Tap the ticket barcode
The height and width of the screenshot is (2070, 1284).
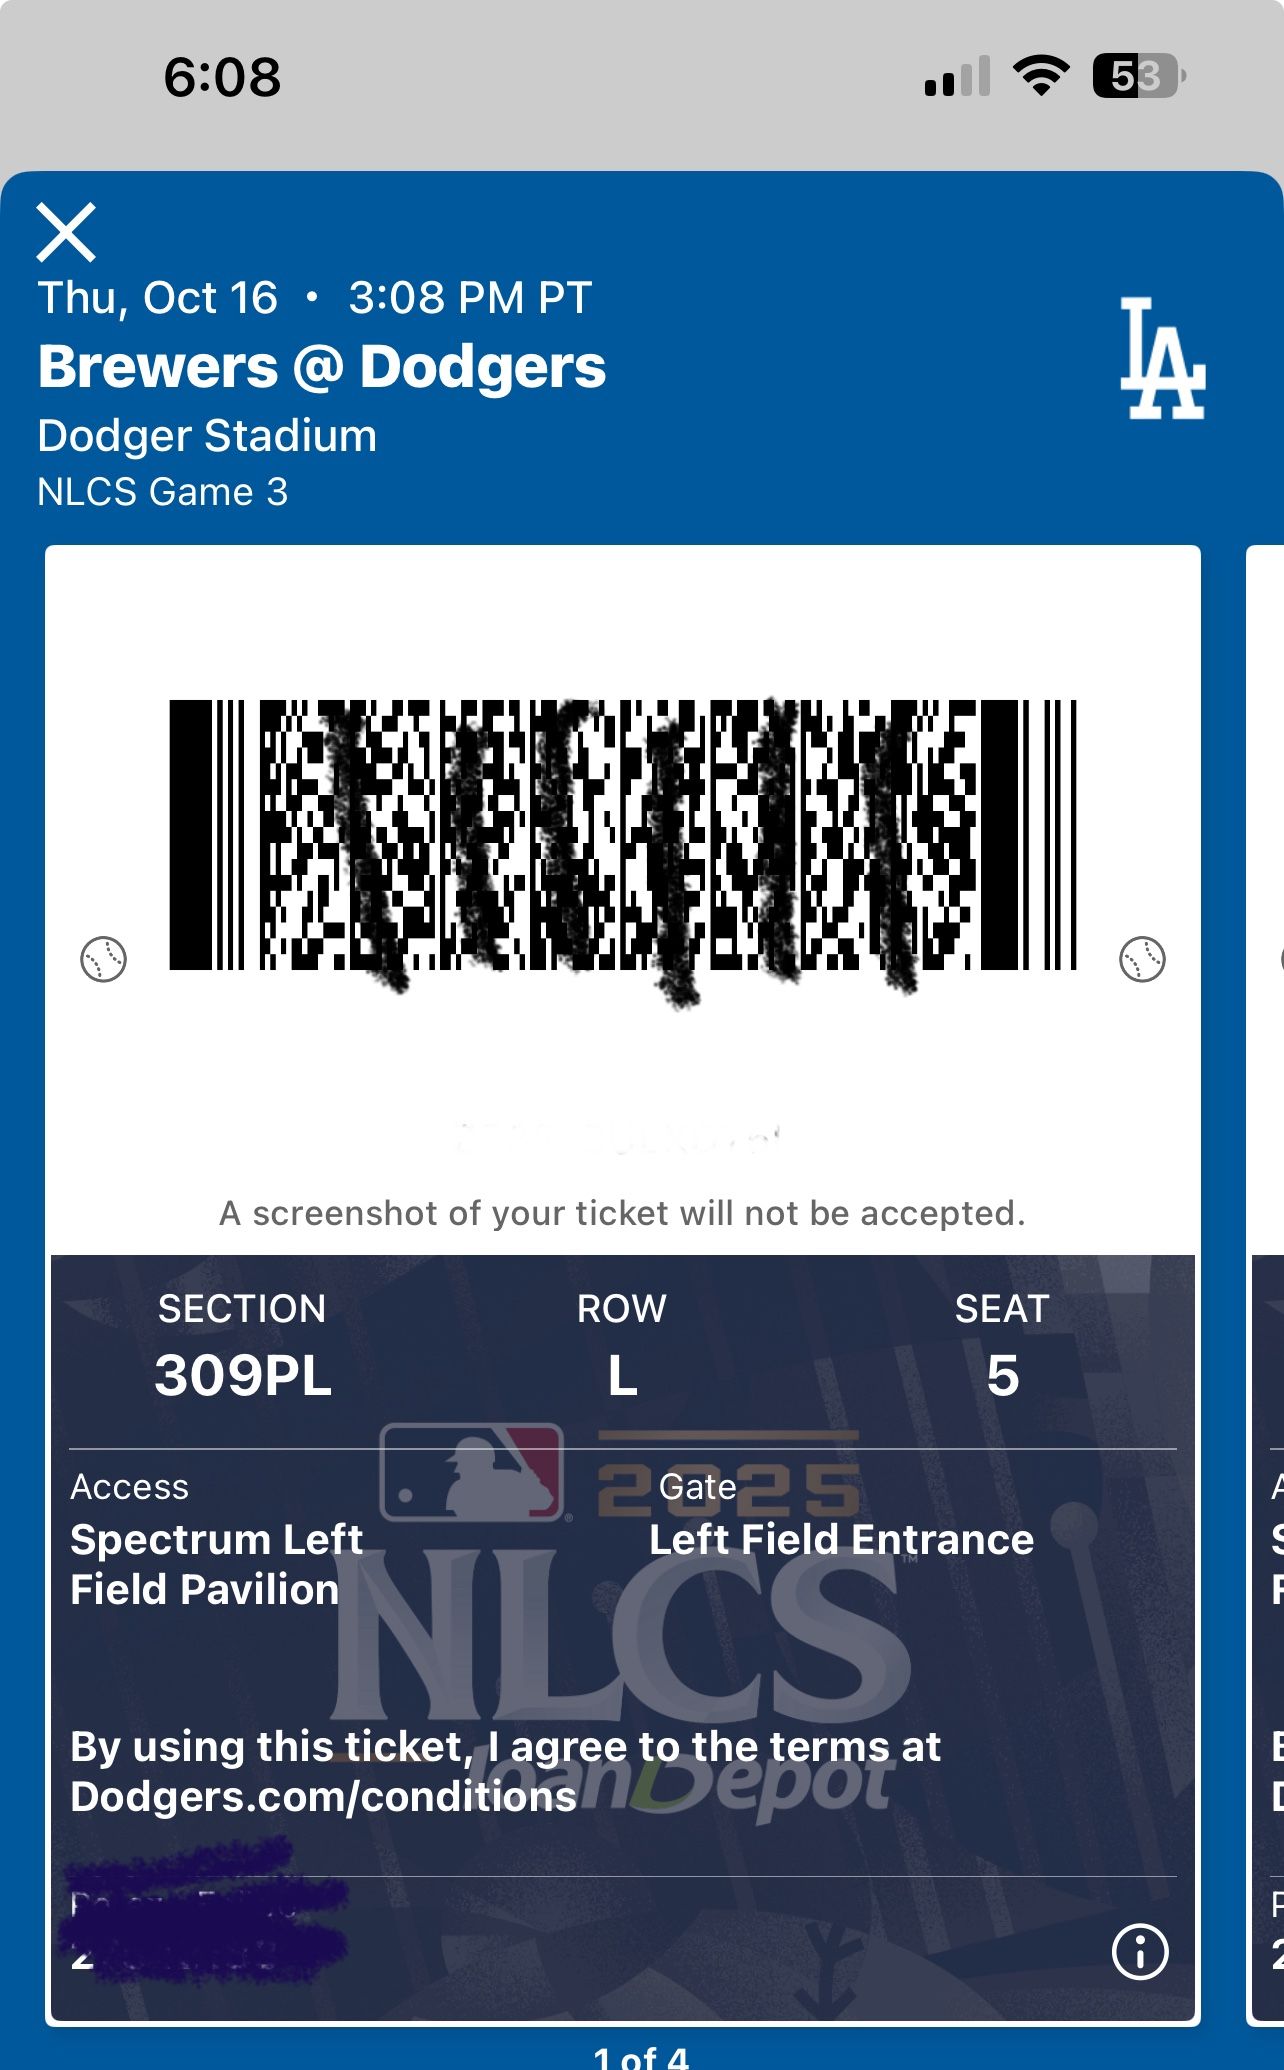tap(622, 836)
